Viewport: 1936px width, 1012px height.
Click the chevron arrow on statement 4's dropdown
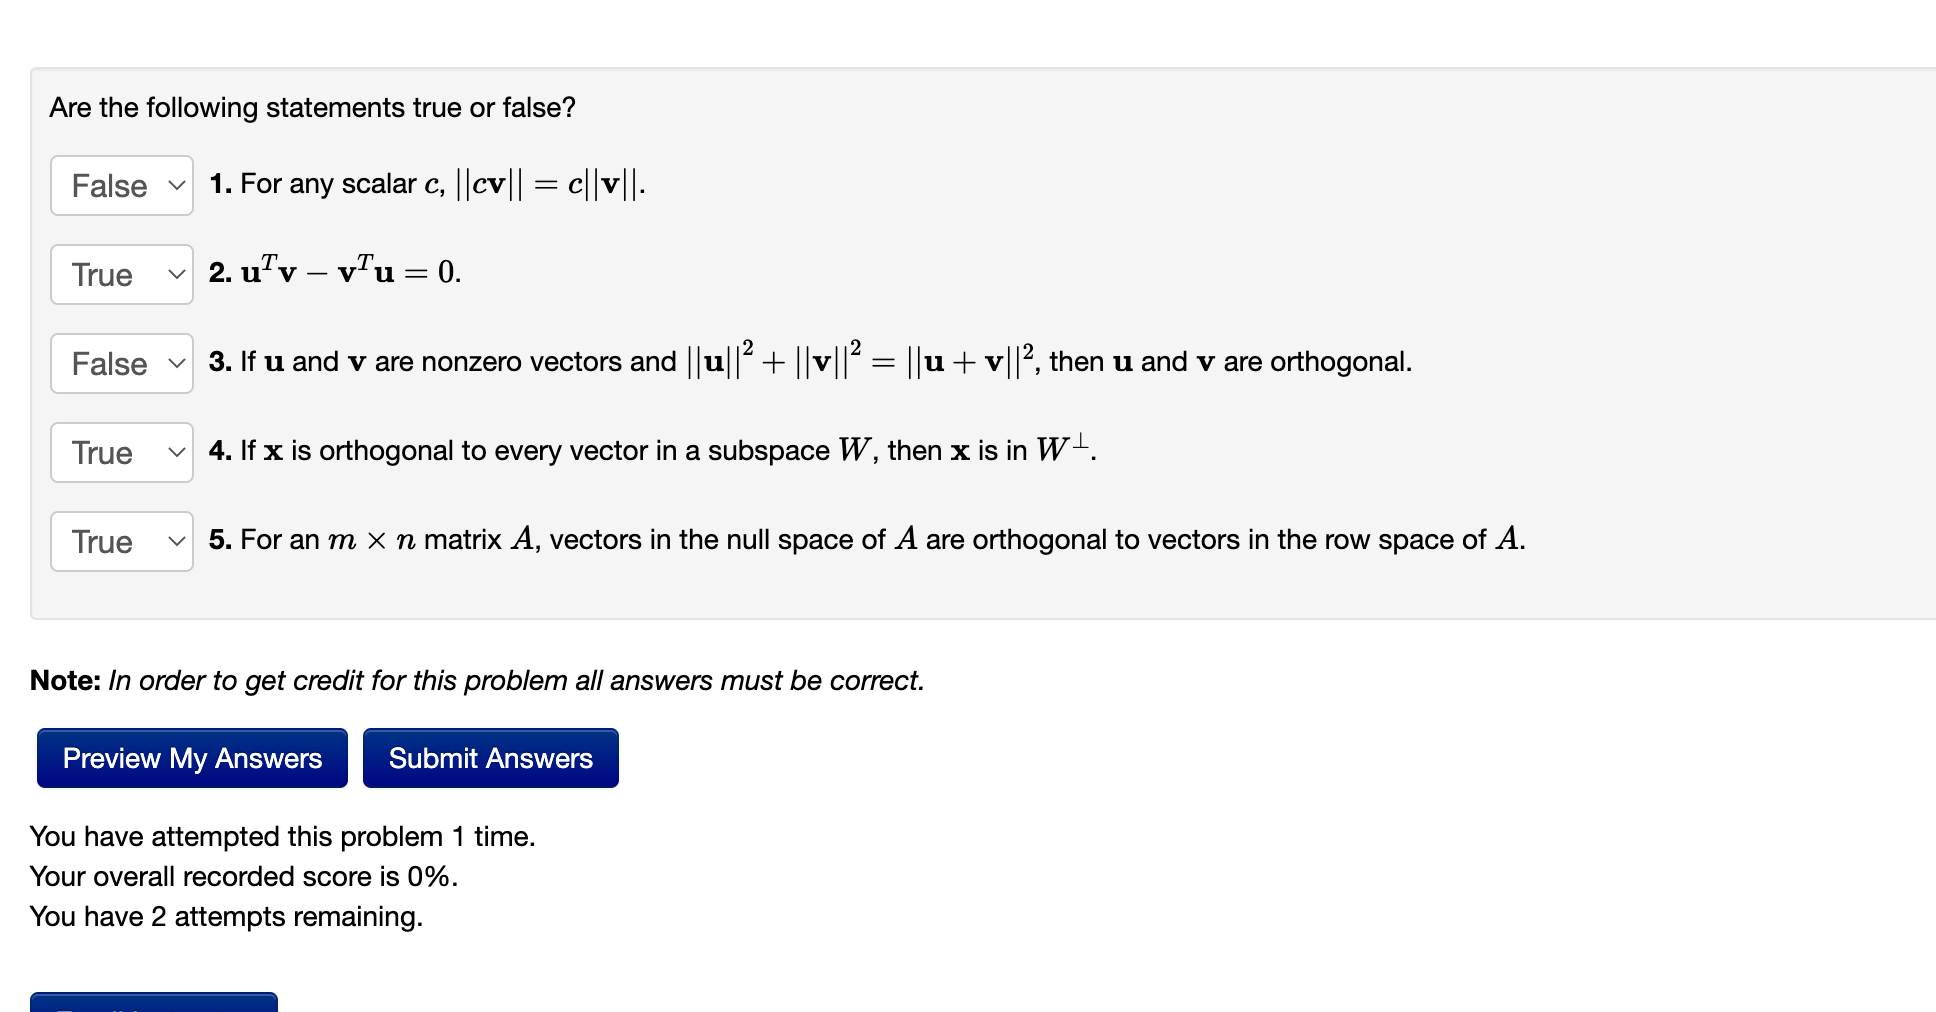click(x=176, y=452)
